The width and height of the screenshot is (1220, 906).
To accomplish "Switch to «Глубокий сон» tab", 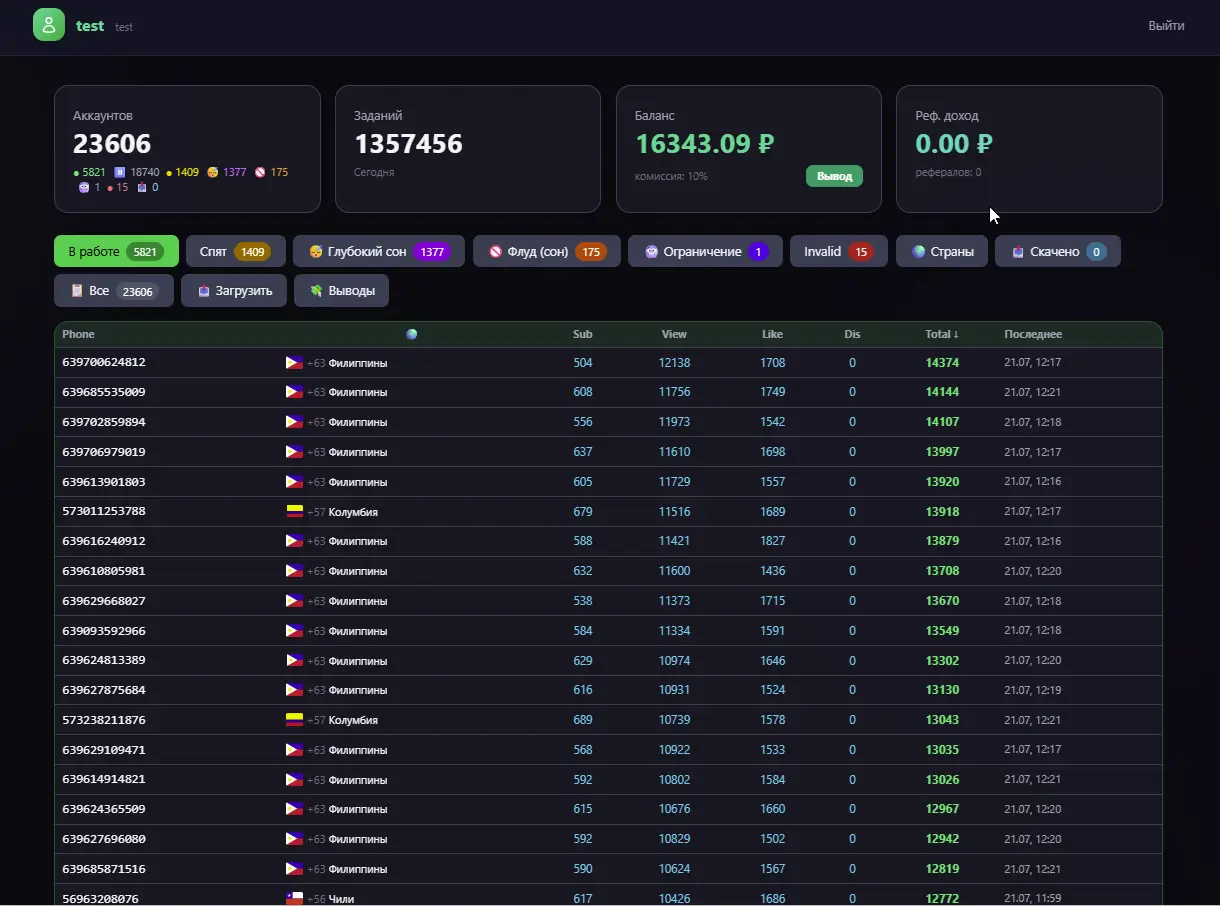I will point(379,251).
